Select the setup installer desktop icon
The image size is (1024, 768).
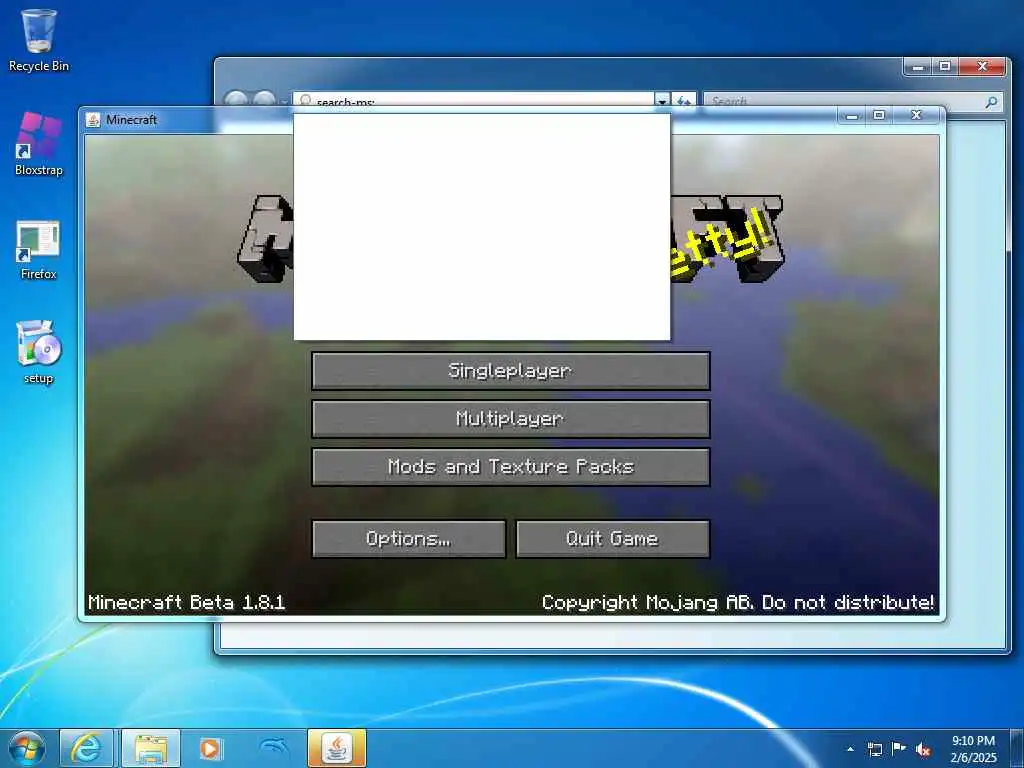click(x=39, y=353)
